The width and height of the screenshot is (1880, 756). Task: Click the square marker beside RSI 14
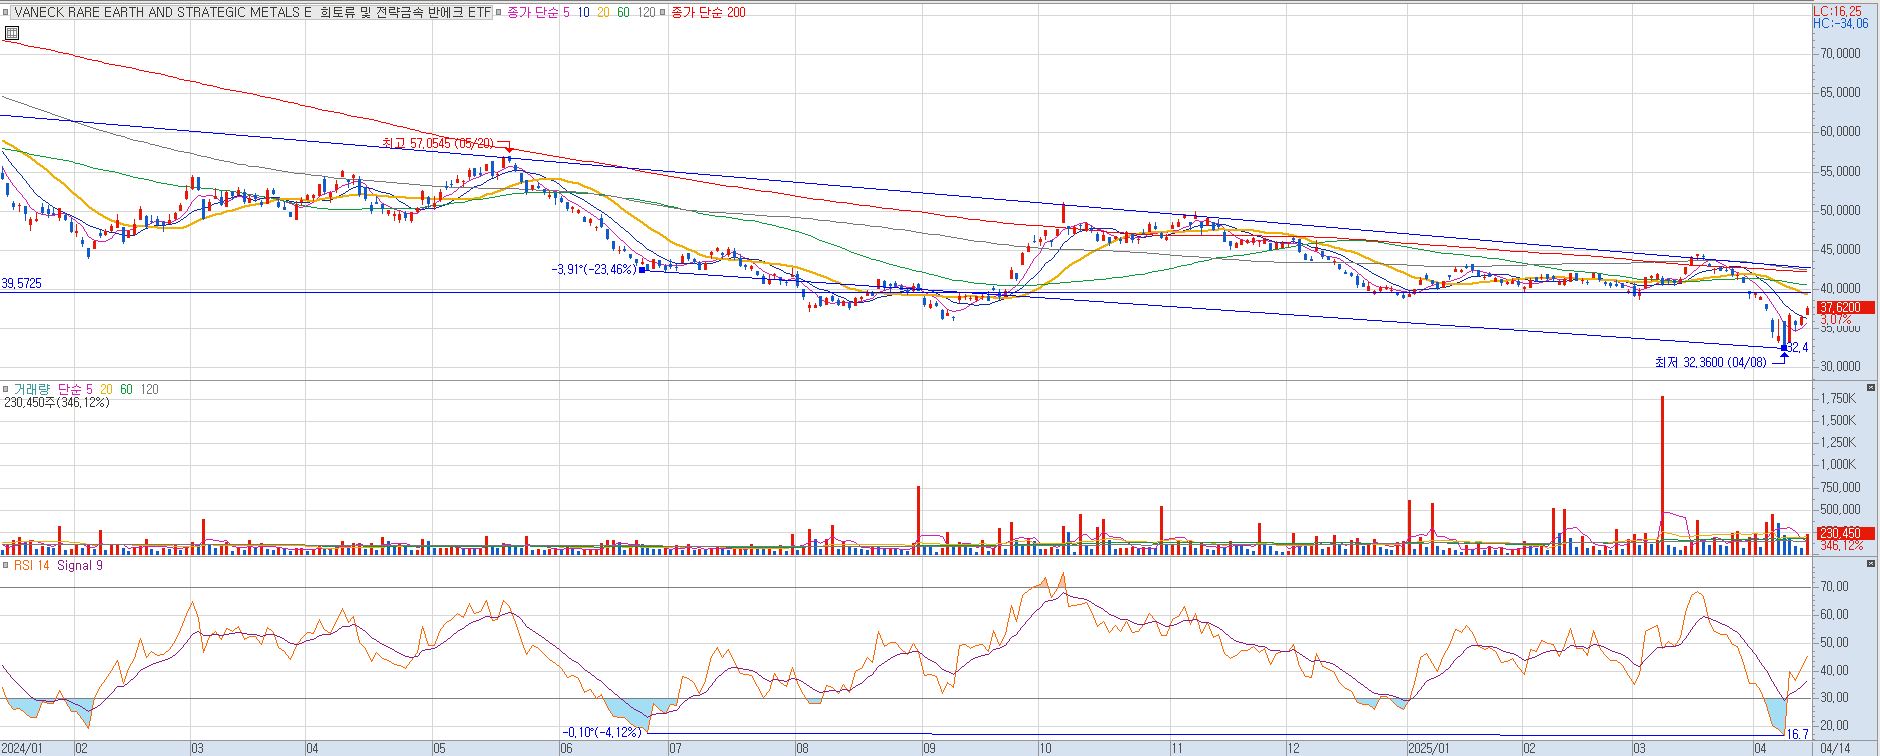pos(6,566)
